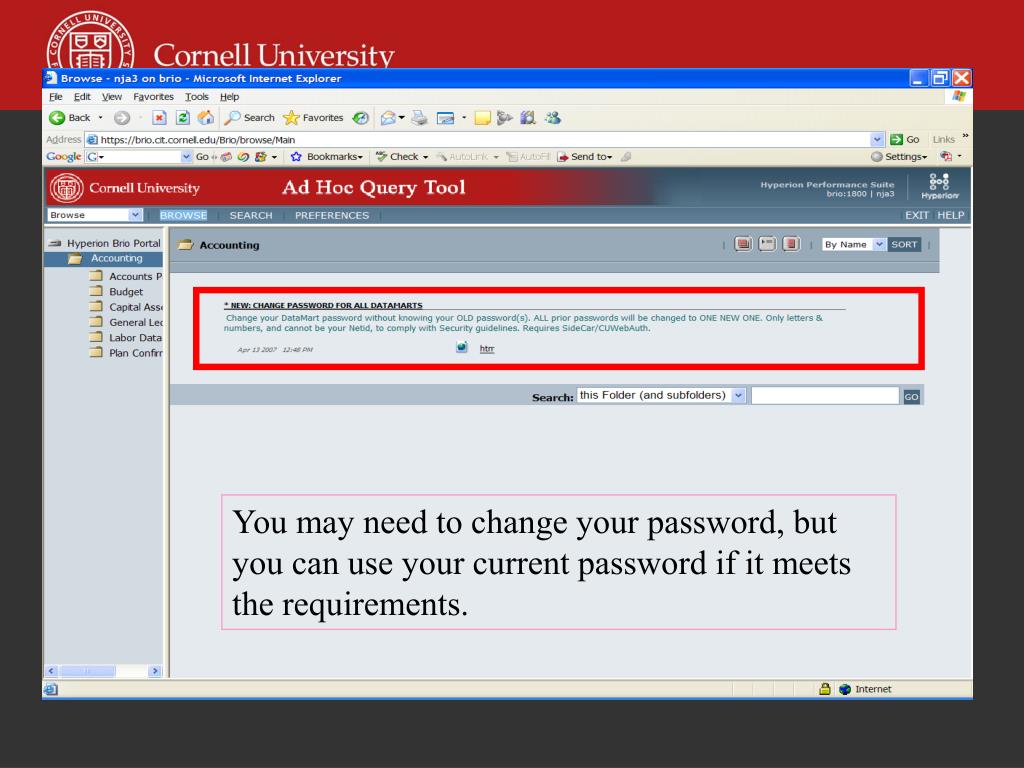The height and width of the screenshot is (768, 1024).
Task: Click the Print icon in toolbar
Action: pyautogui.click(x=419, y=118)
